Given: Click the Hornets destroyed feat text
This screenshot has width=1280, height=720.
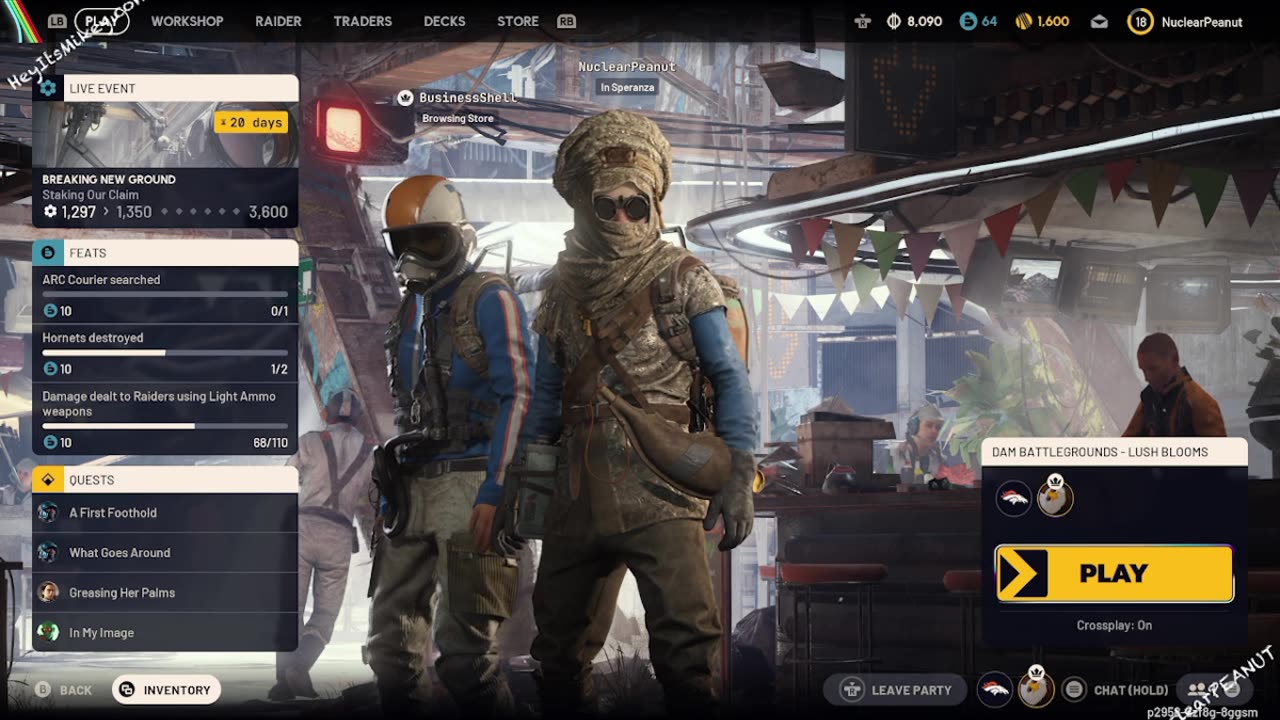Looking at the screenshot, I should (x=93, y=338).
